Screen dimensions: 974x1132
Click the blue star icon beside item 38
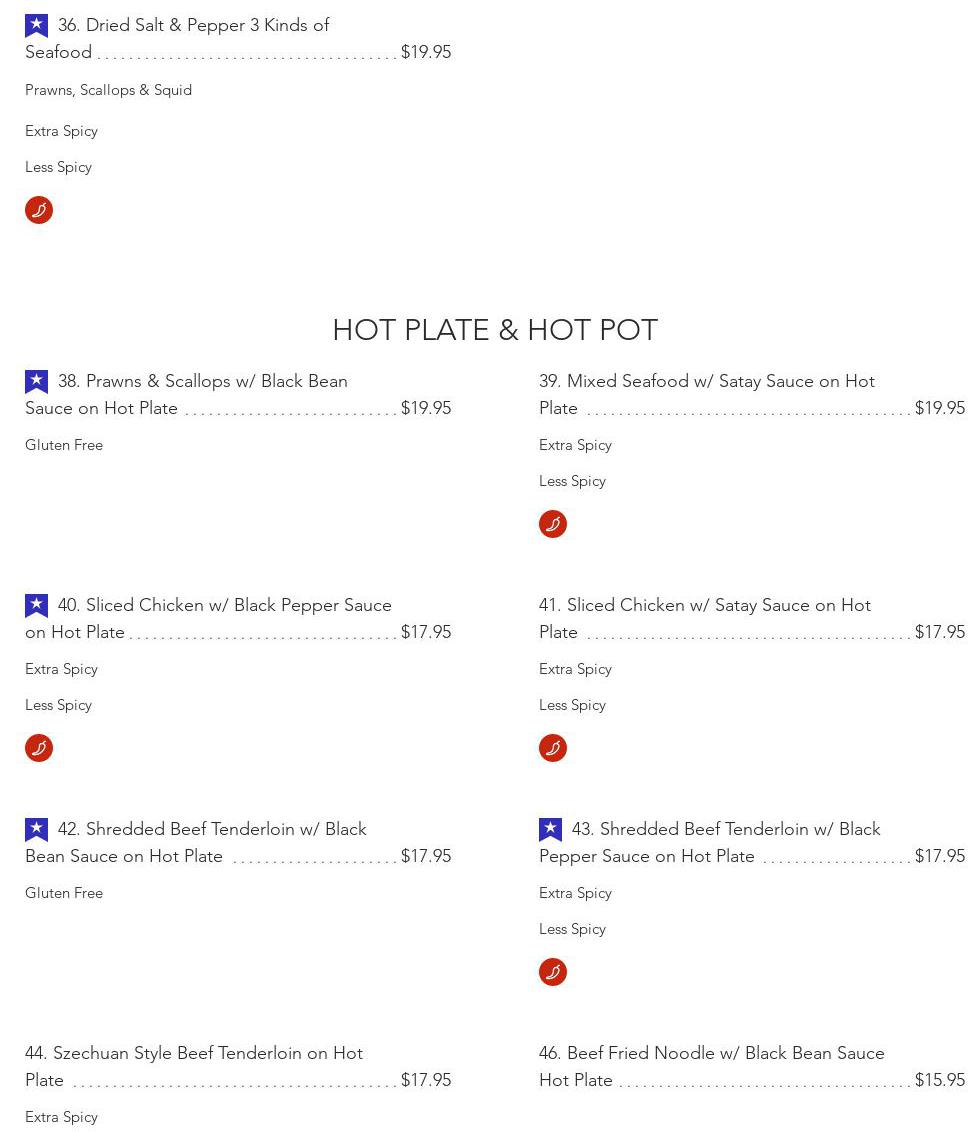click(x=36, y=381)
